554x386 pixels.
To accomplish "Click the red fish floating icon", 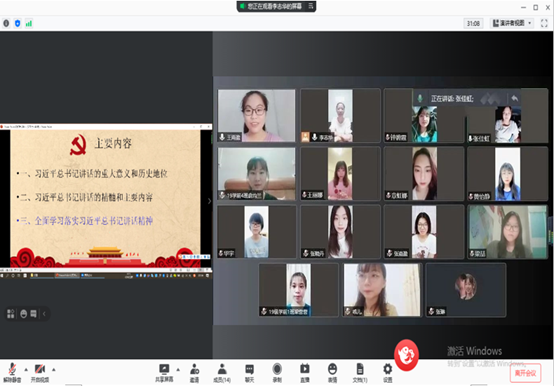I will 407,355.
